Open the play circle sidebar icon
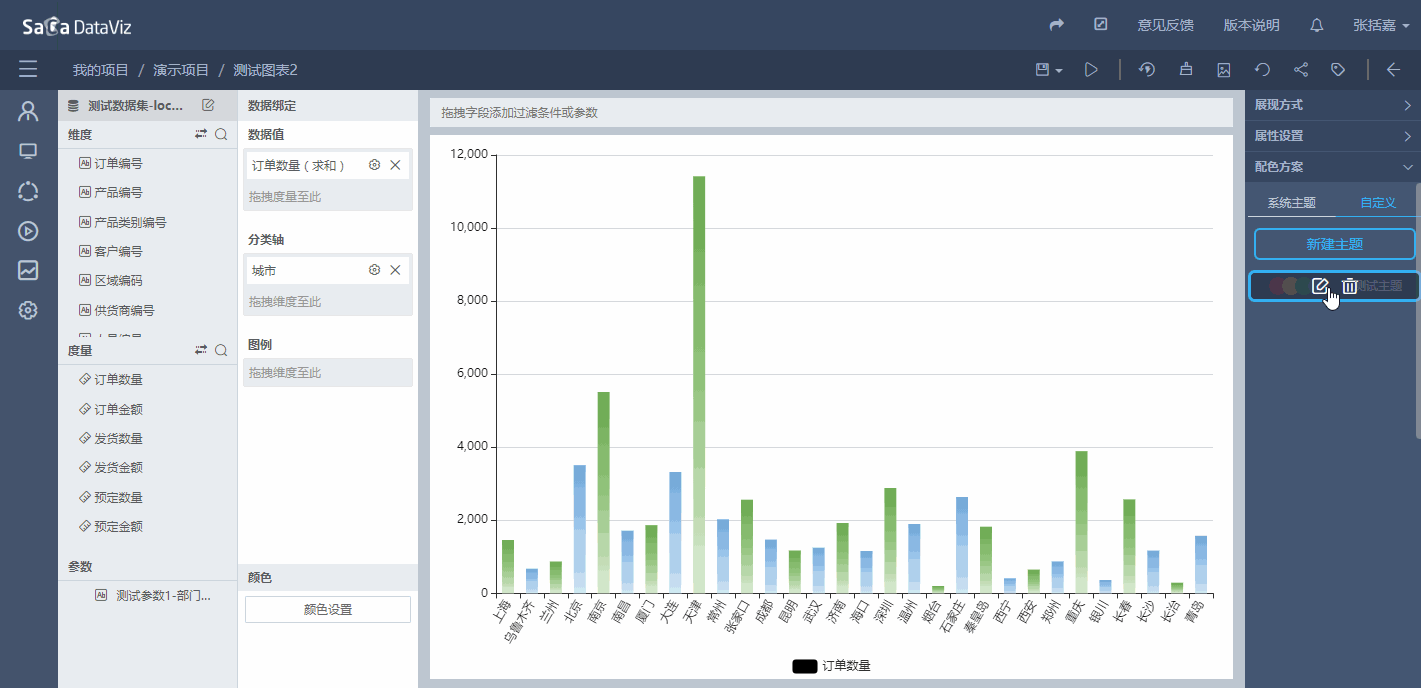This screenshot has width=1421, height=688. [28, 231]
